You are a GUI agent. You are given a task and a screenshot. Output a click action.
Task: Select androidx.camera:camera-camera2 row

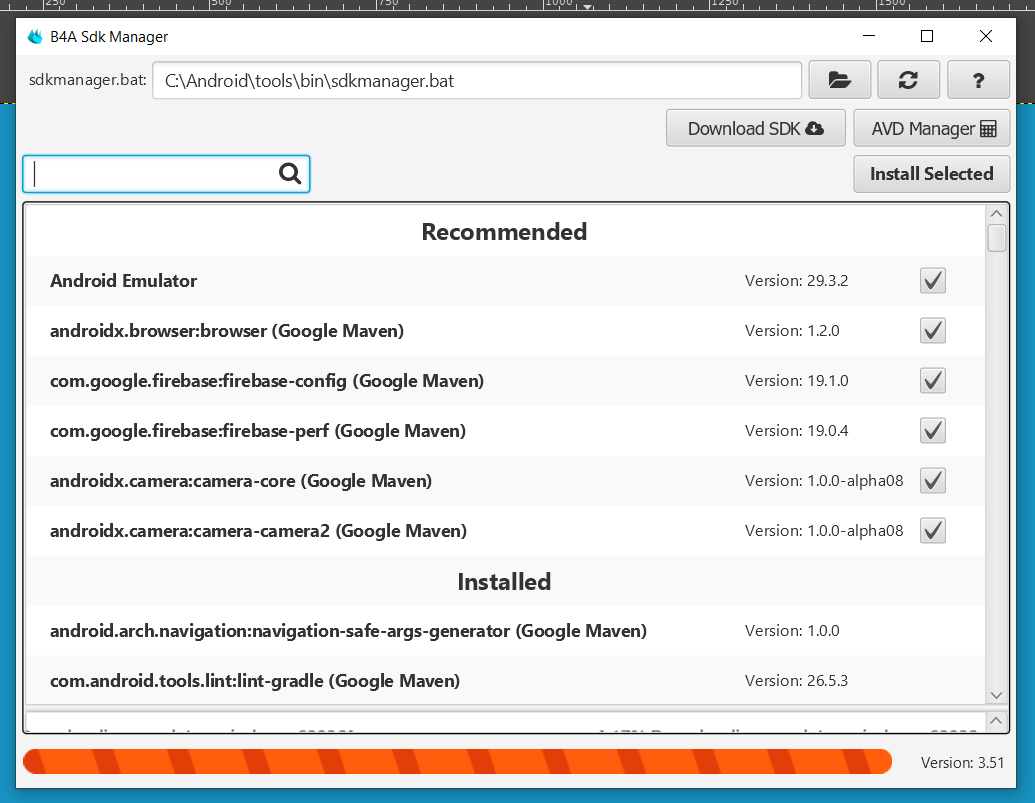pyautogui.click(x=505, y=530)
